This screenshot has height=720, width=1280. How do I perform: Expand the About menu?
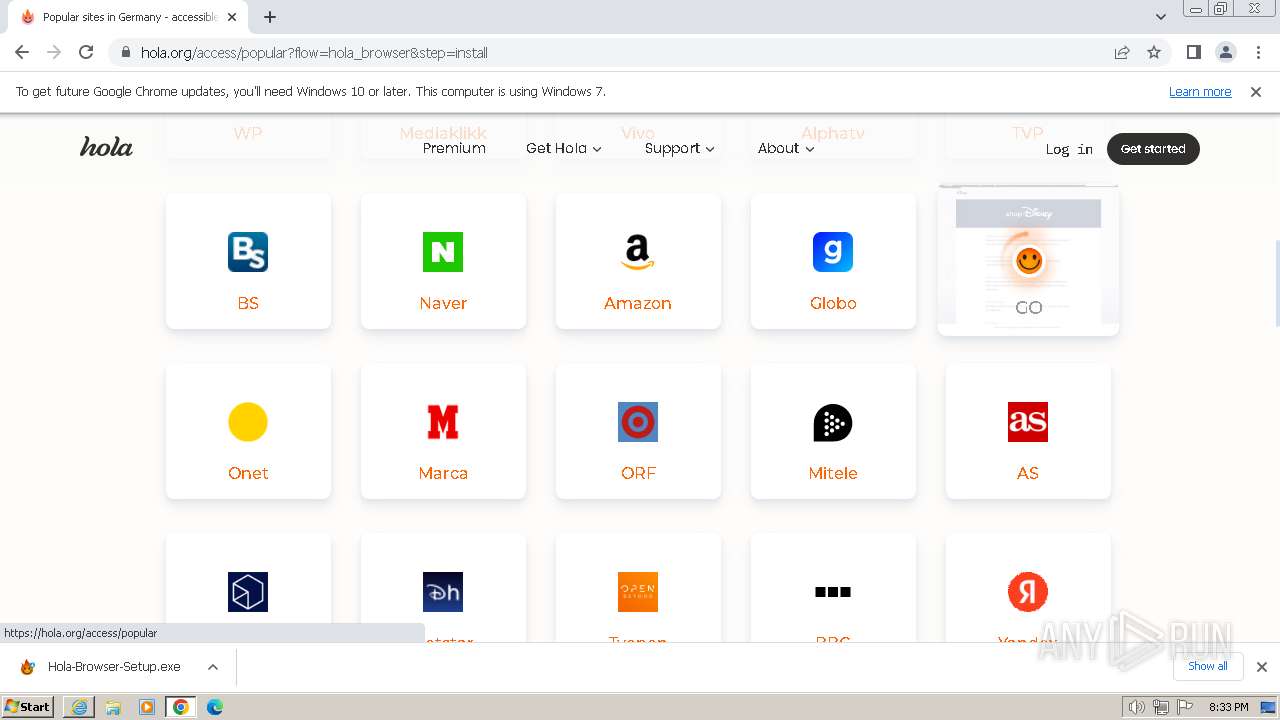tap(786, 148)
